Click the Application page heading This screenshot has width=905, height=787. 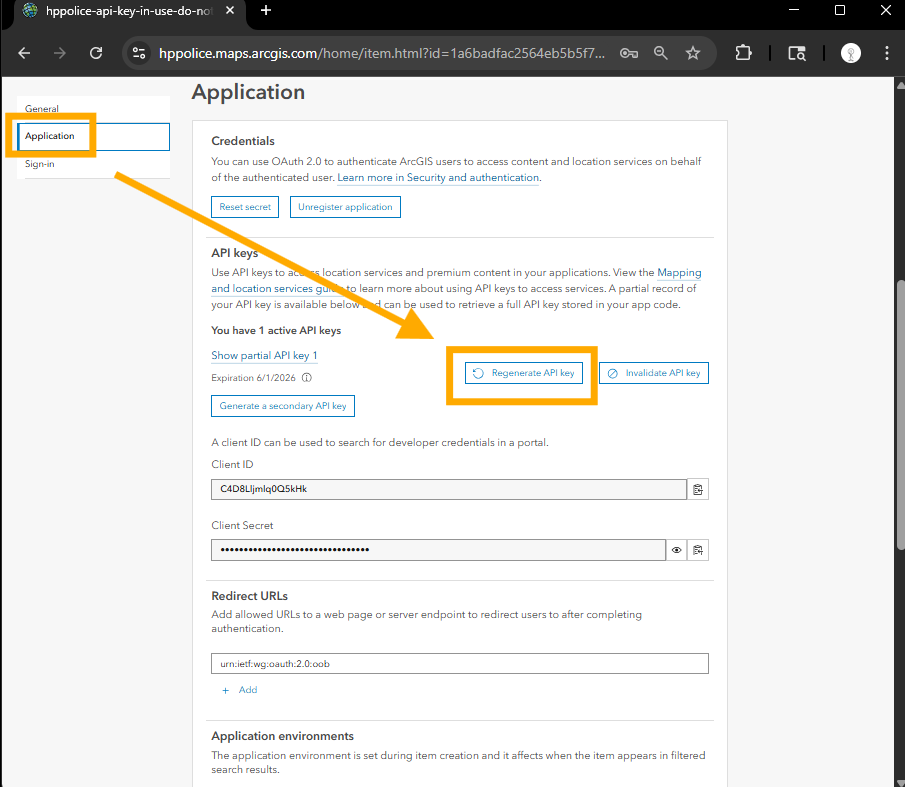[x=248, y=92]
